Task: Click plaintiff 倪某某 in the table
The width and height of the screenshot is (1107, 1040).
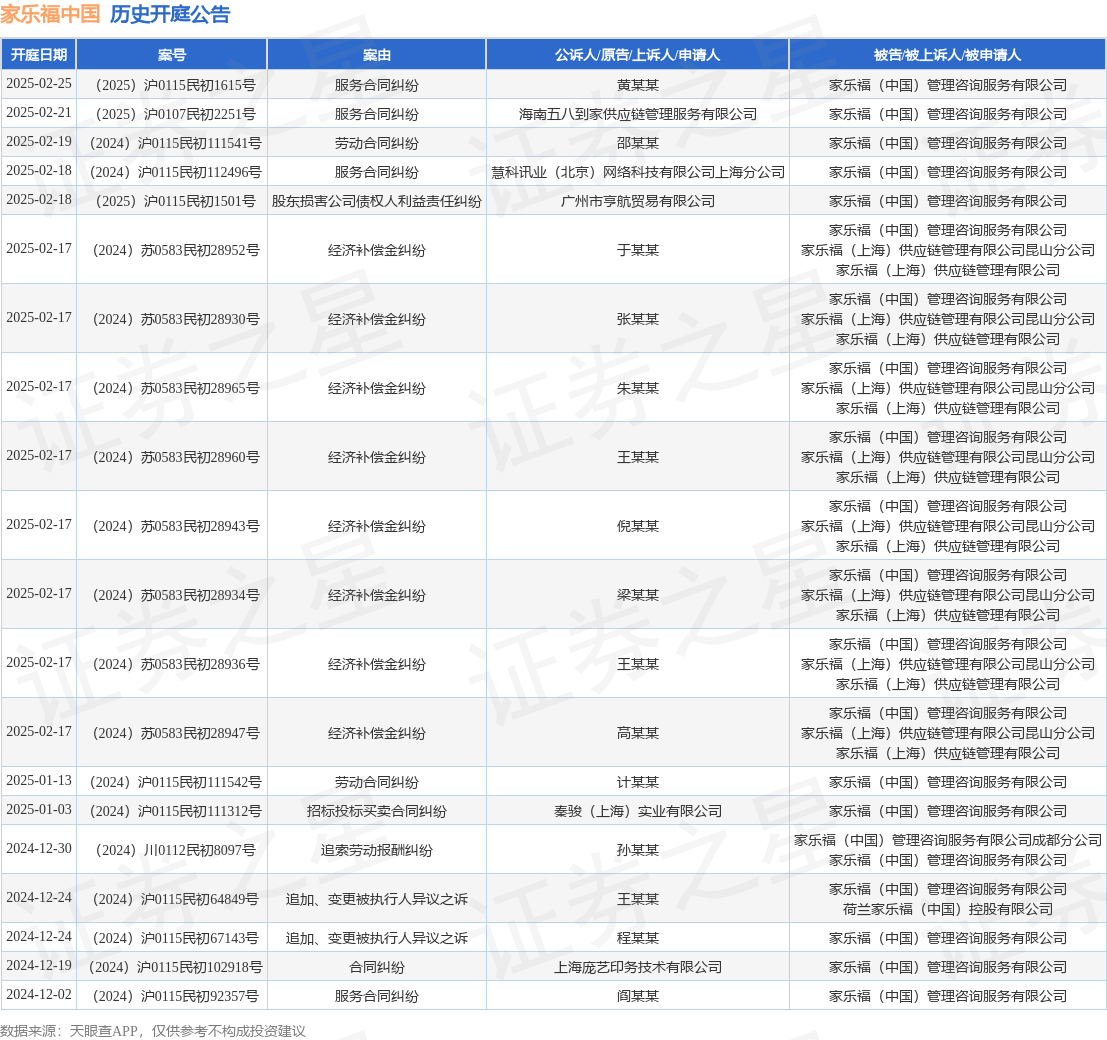Action: tap(637, 526)
